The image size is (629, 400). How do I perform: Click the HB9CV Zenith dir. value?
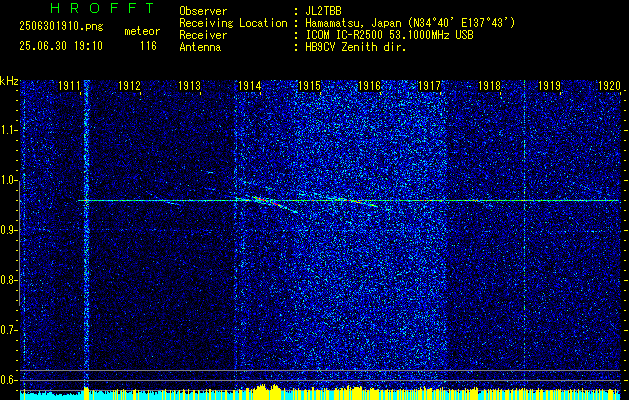tap(356, 47)
